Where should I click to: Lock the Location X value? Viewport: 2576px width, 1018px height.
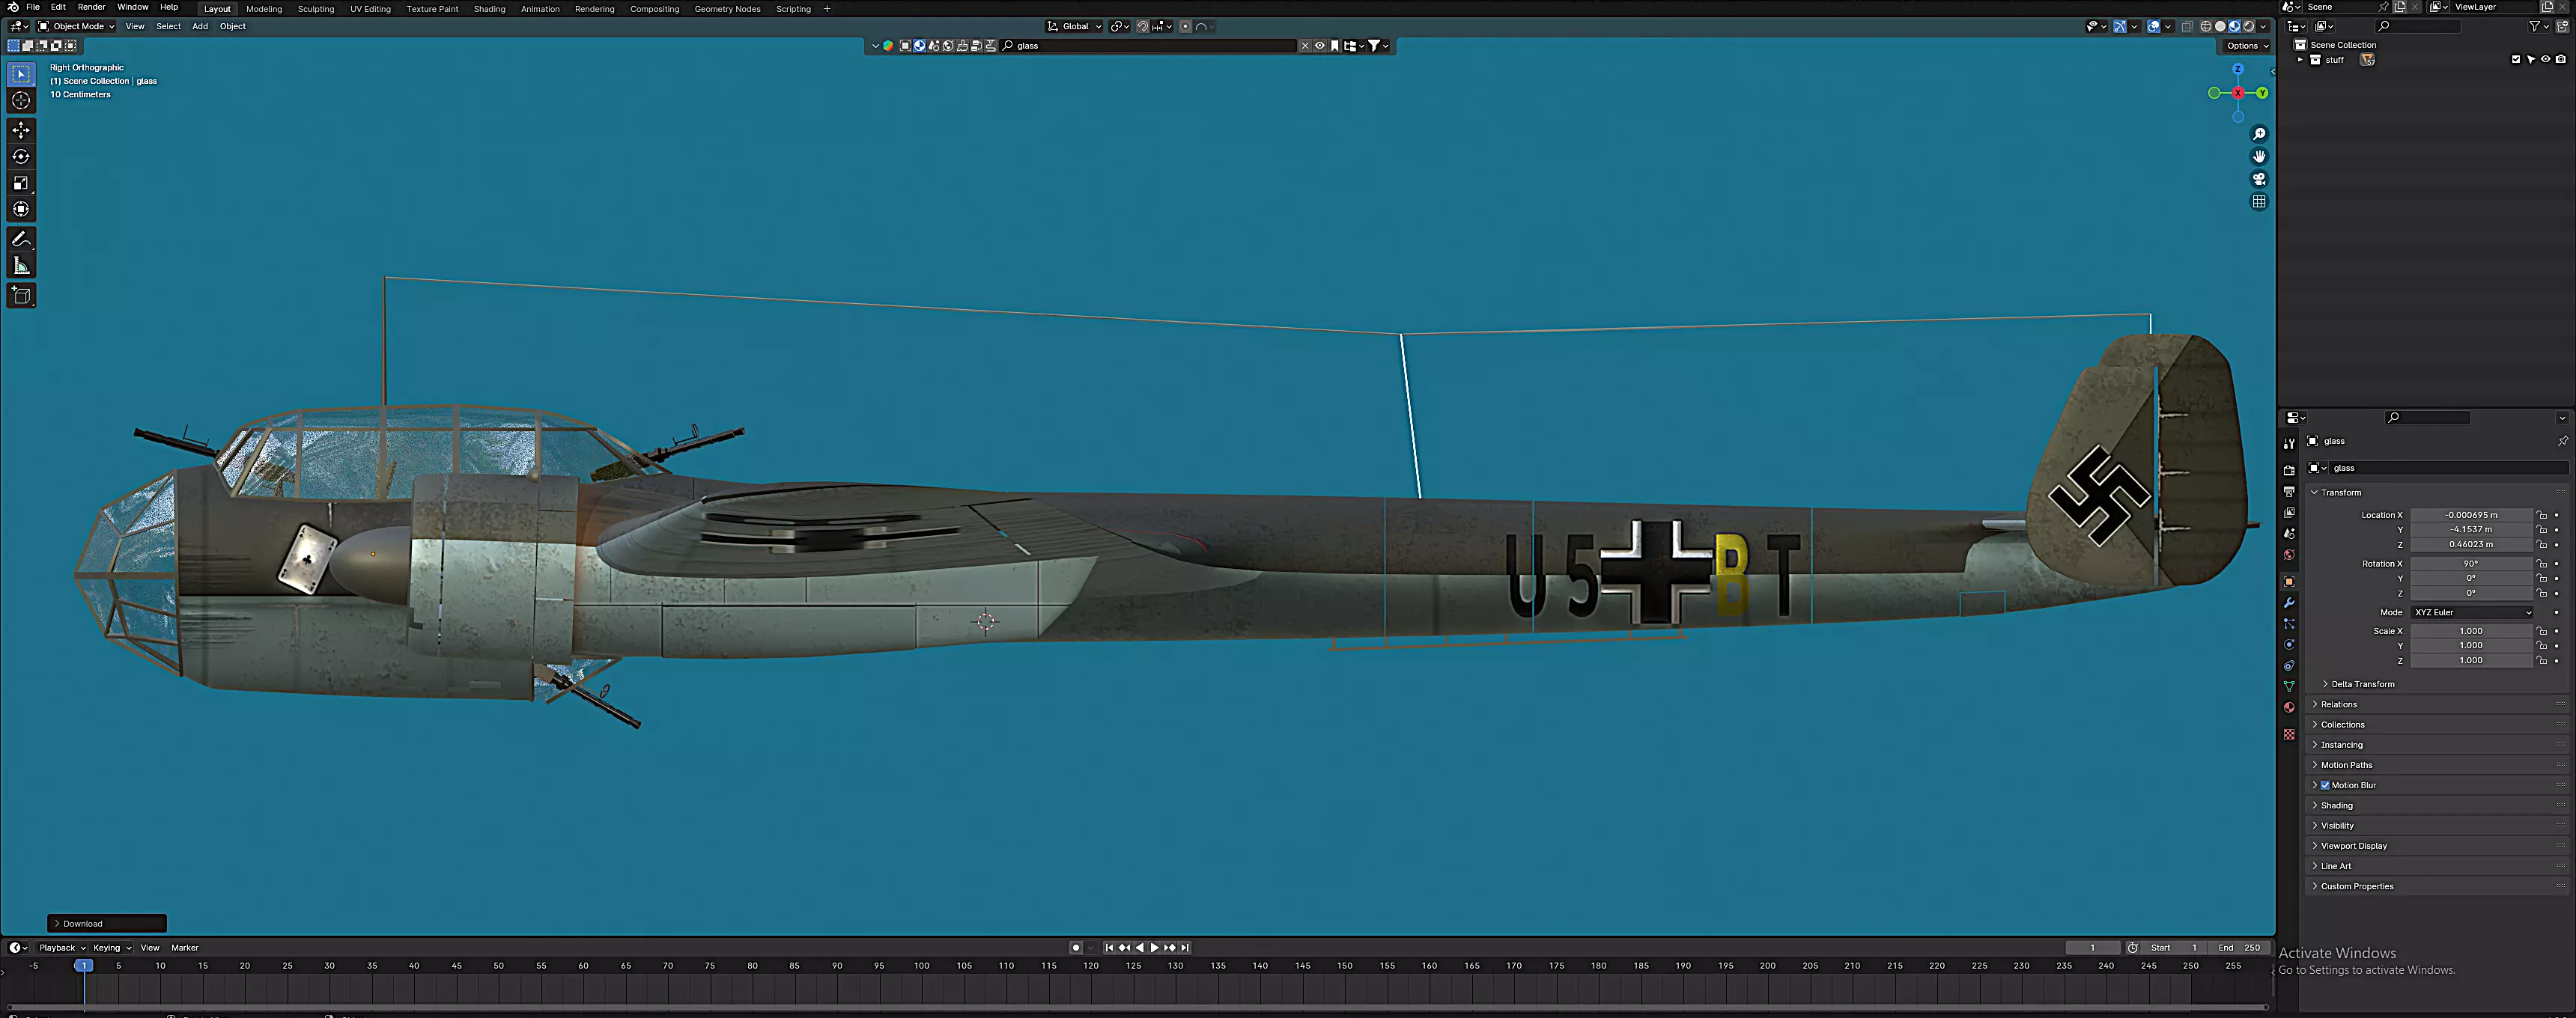2542,515
